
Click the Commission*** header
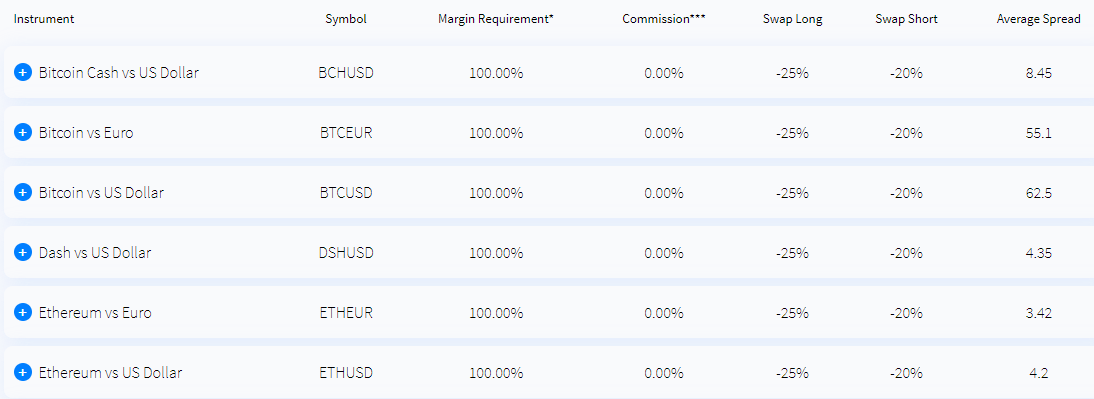tap(664, 19)
